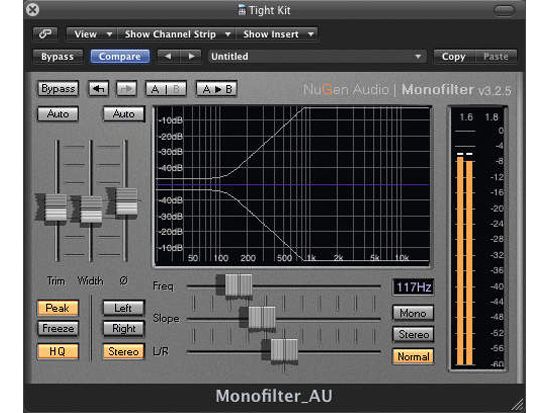The width and height of the screenshot is (550, 413).
Task: Click the window resize grip corner
Action: click(517, 405)
